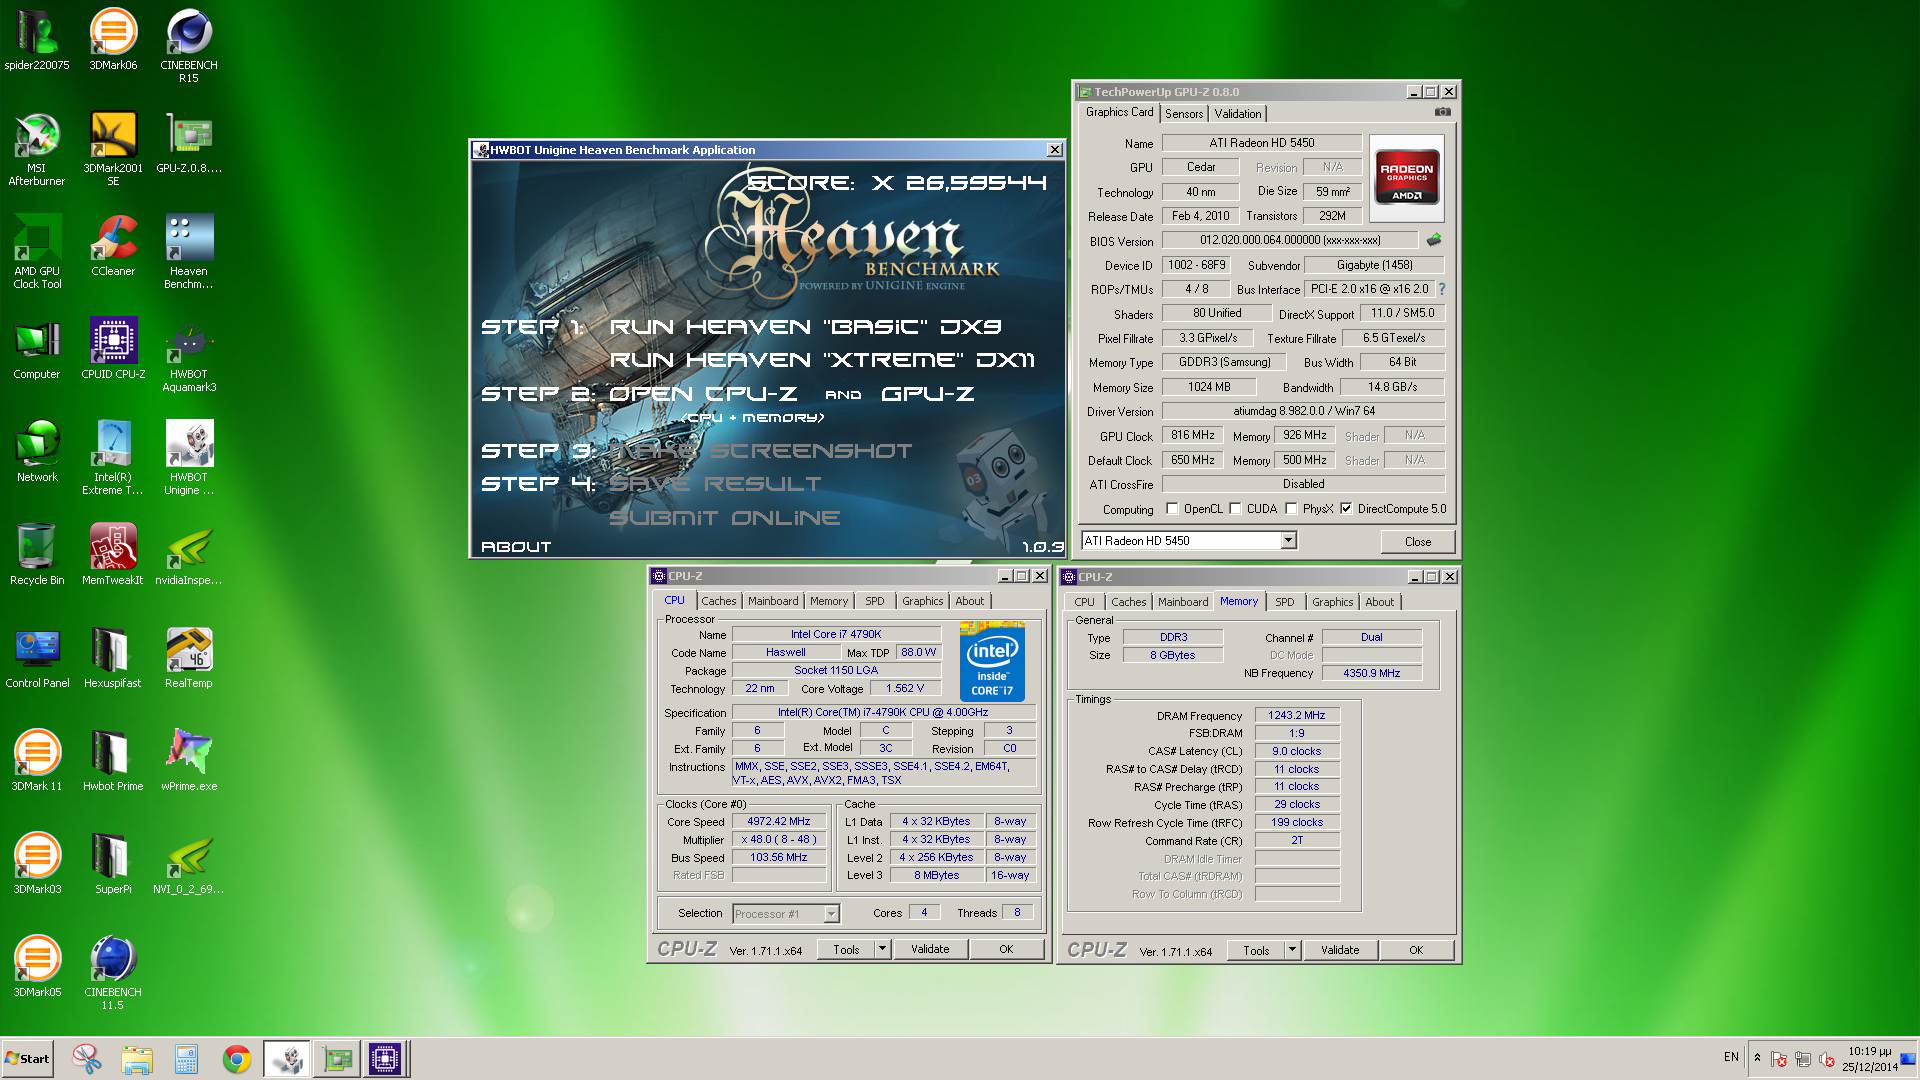Toggle the CUDA checkbox in GPU-Z

pyautogui.click(x=1236, y=509)
